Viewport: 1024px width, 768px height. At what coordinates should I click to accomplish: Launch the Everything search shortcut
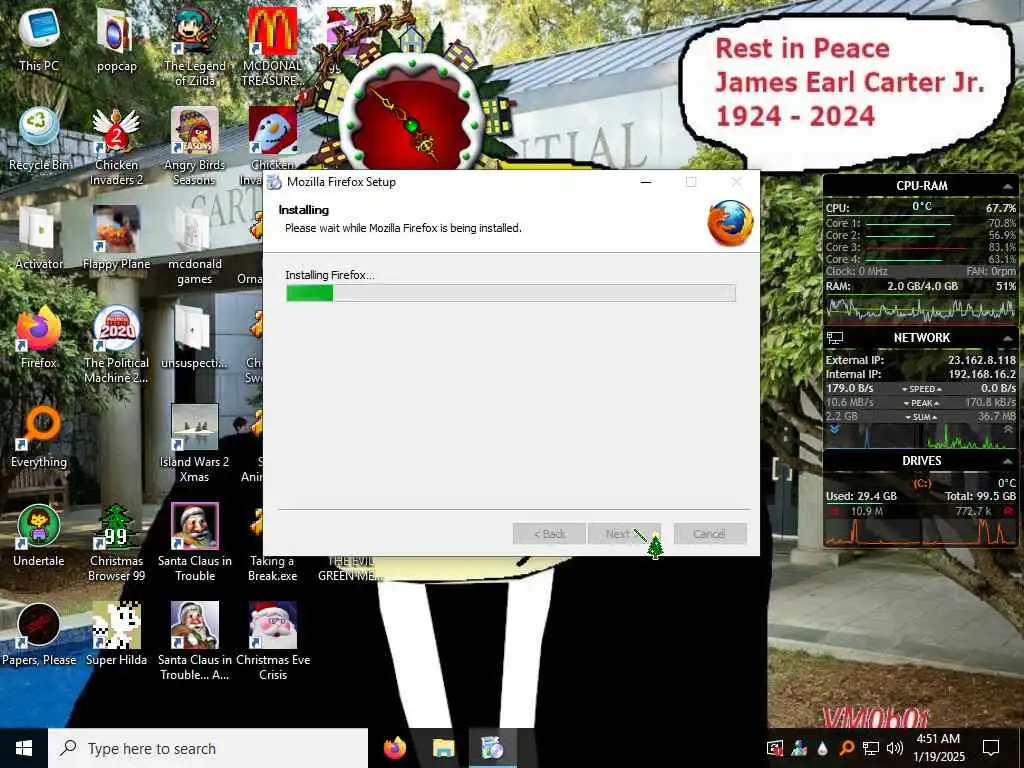[x=39, y=436]
